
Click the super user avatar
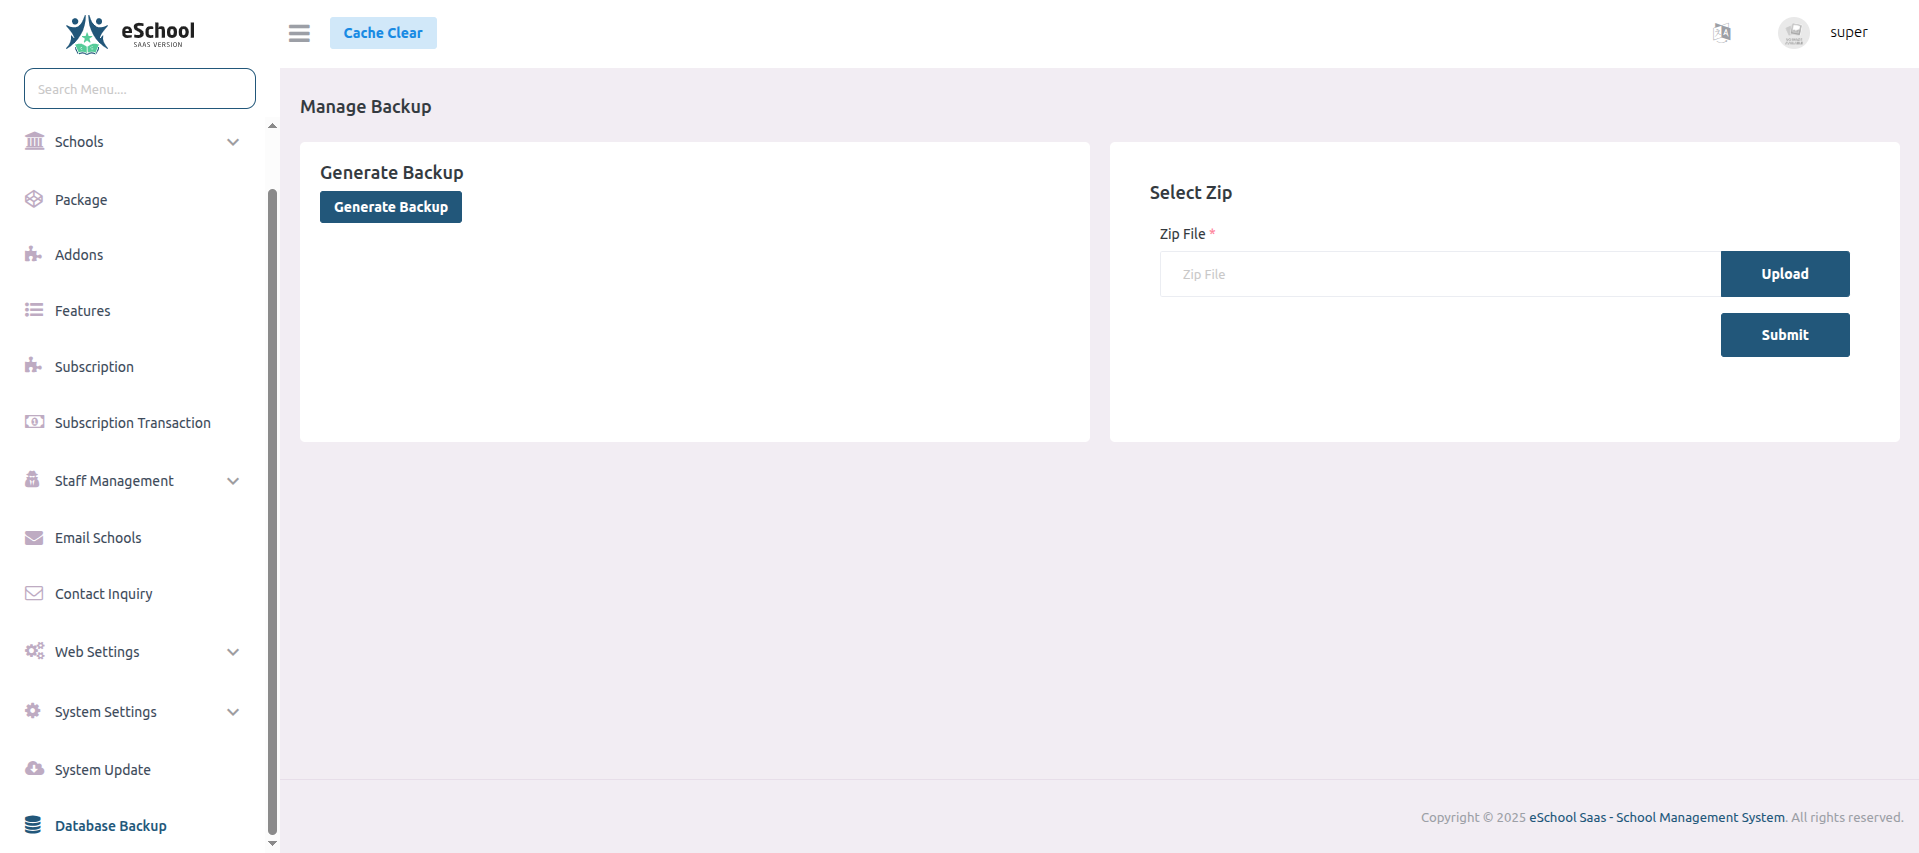(1793, 33)
